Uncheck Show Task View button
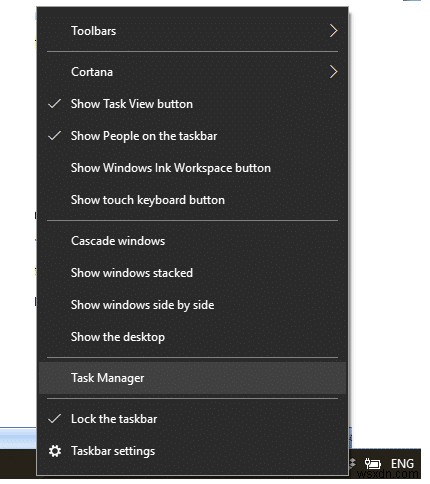 pos(192,104)
